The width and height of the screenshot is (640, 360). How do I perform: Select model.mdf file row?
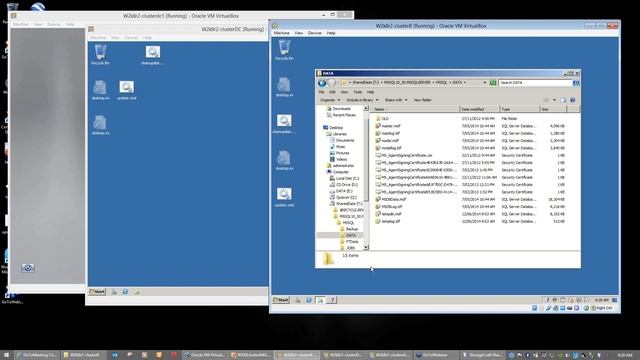coord(470,140)
